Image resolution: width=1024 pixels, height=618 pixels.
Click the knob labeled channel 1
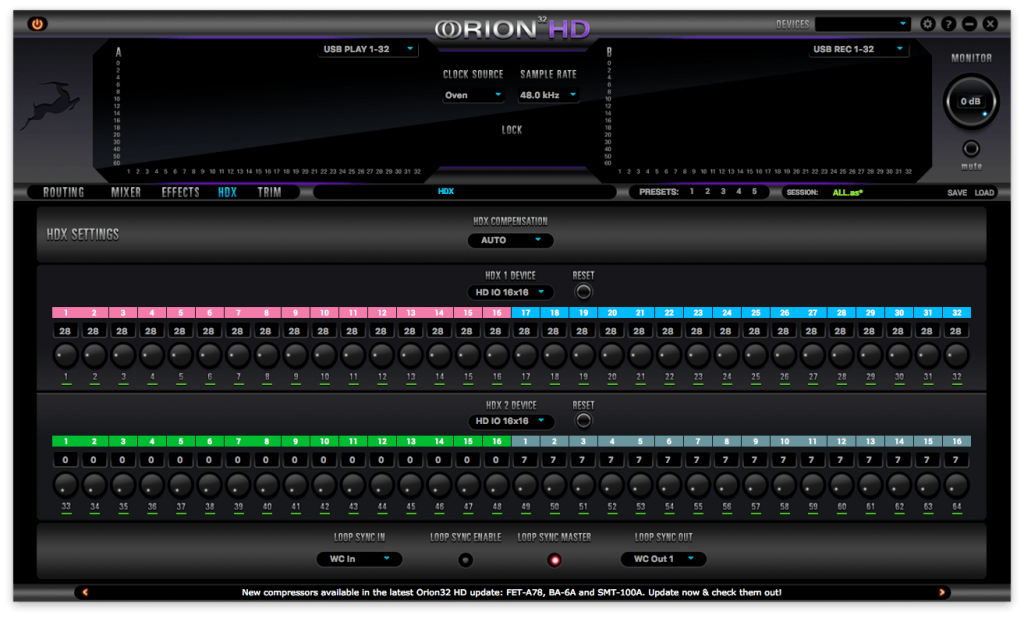coord(65,356)
